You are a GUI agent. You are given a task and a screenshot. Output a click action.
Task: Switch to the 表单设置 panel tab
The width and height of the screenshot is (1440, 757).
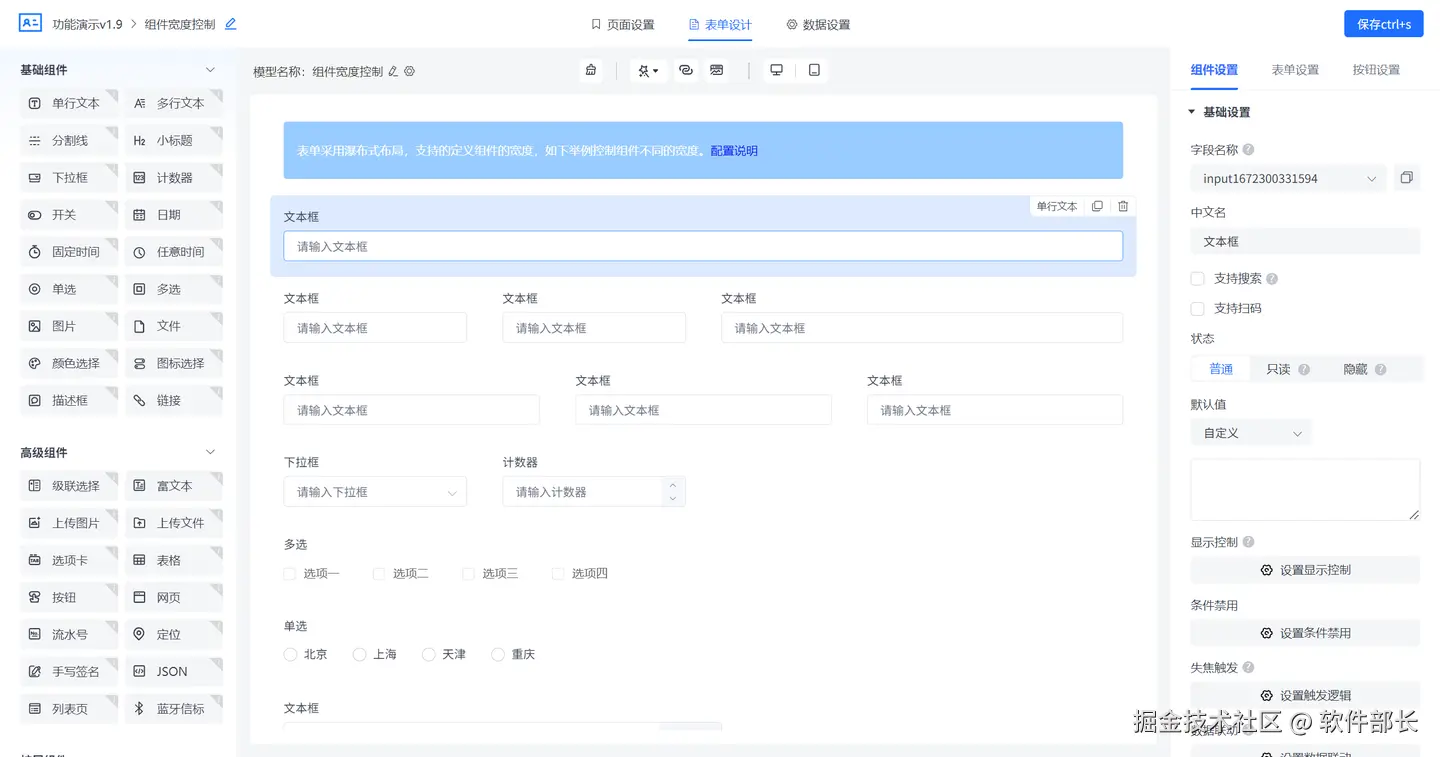(1295, 70)
